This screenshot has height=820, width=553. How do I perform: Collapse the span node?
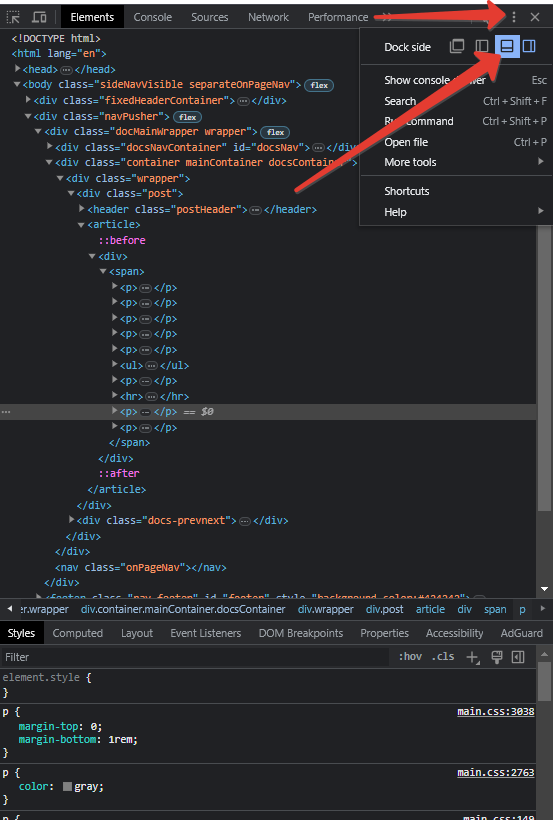coord(103,271)
